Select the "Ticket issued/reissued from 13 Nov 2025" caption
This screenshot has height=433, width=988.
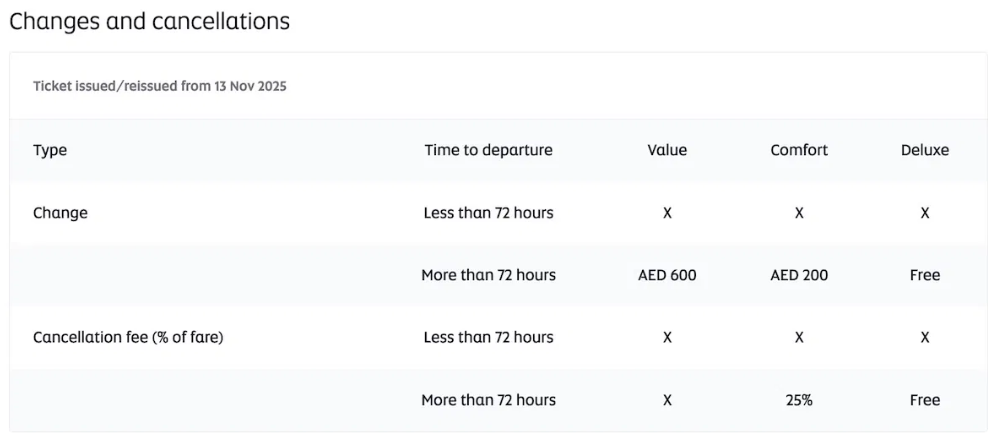pos(160,86)
